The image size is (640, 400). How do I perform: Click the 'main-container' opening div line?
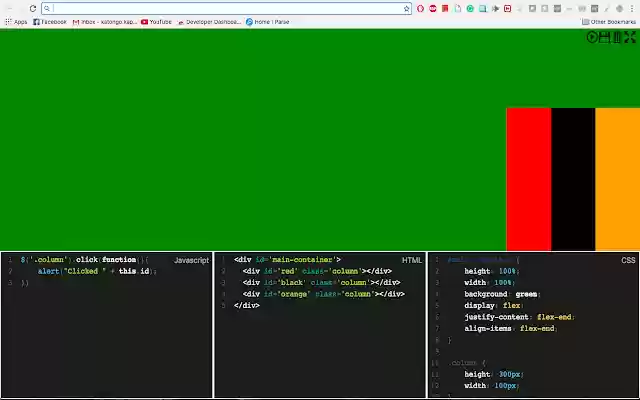point(287,260)
